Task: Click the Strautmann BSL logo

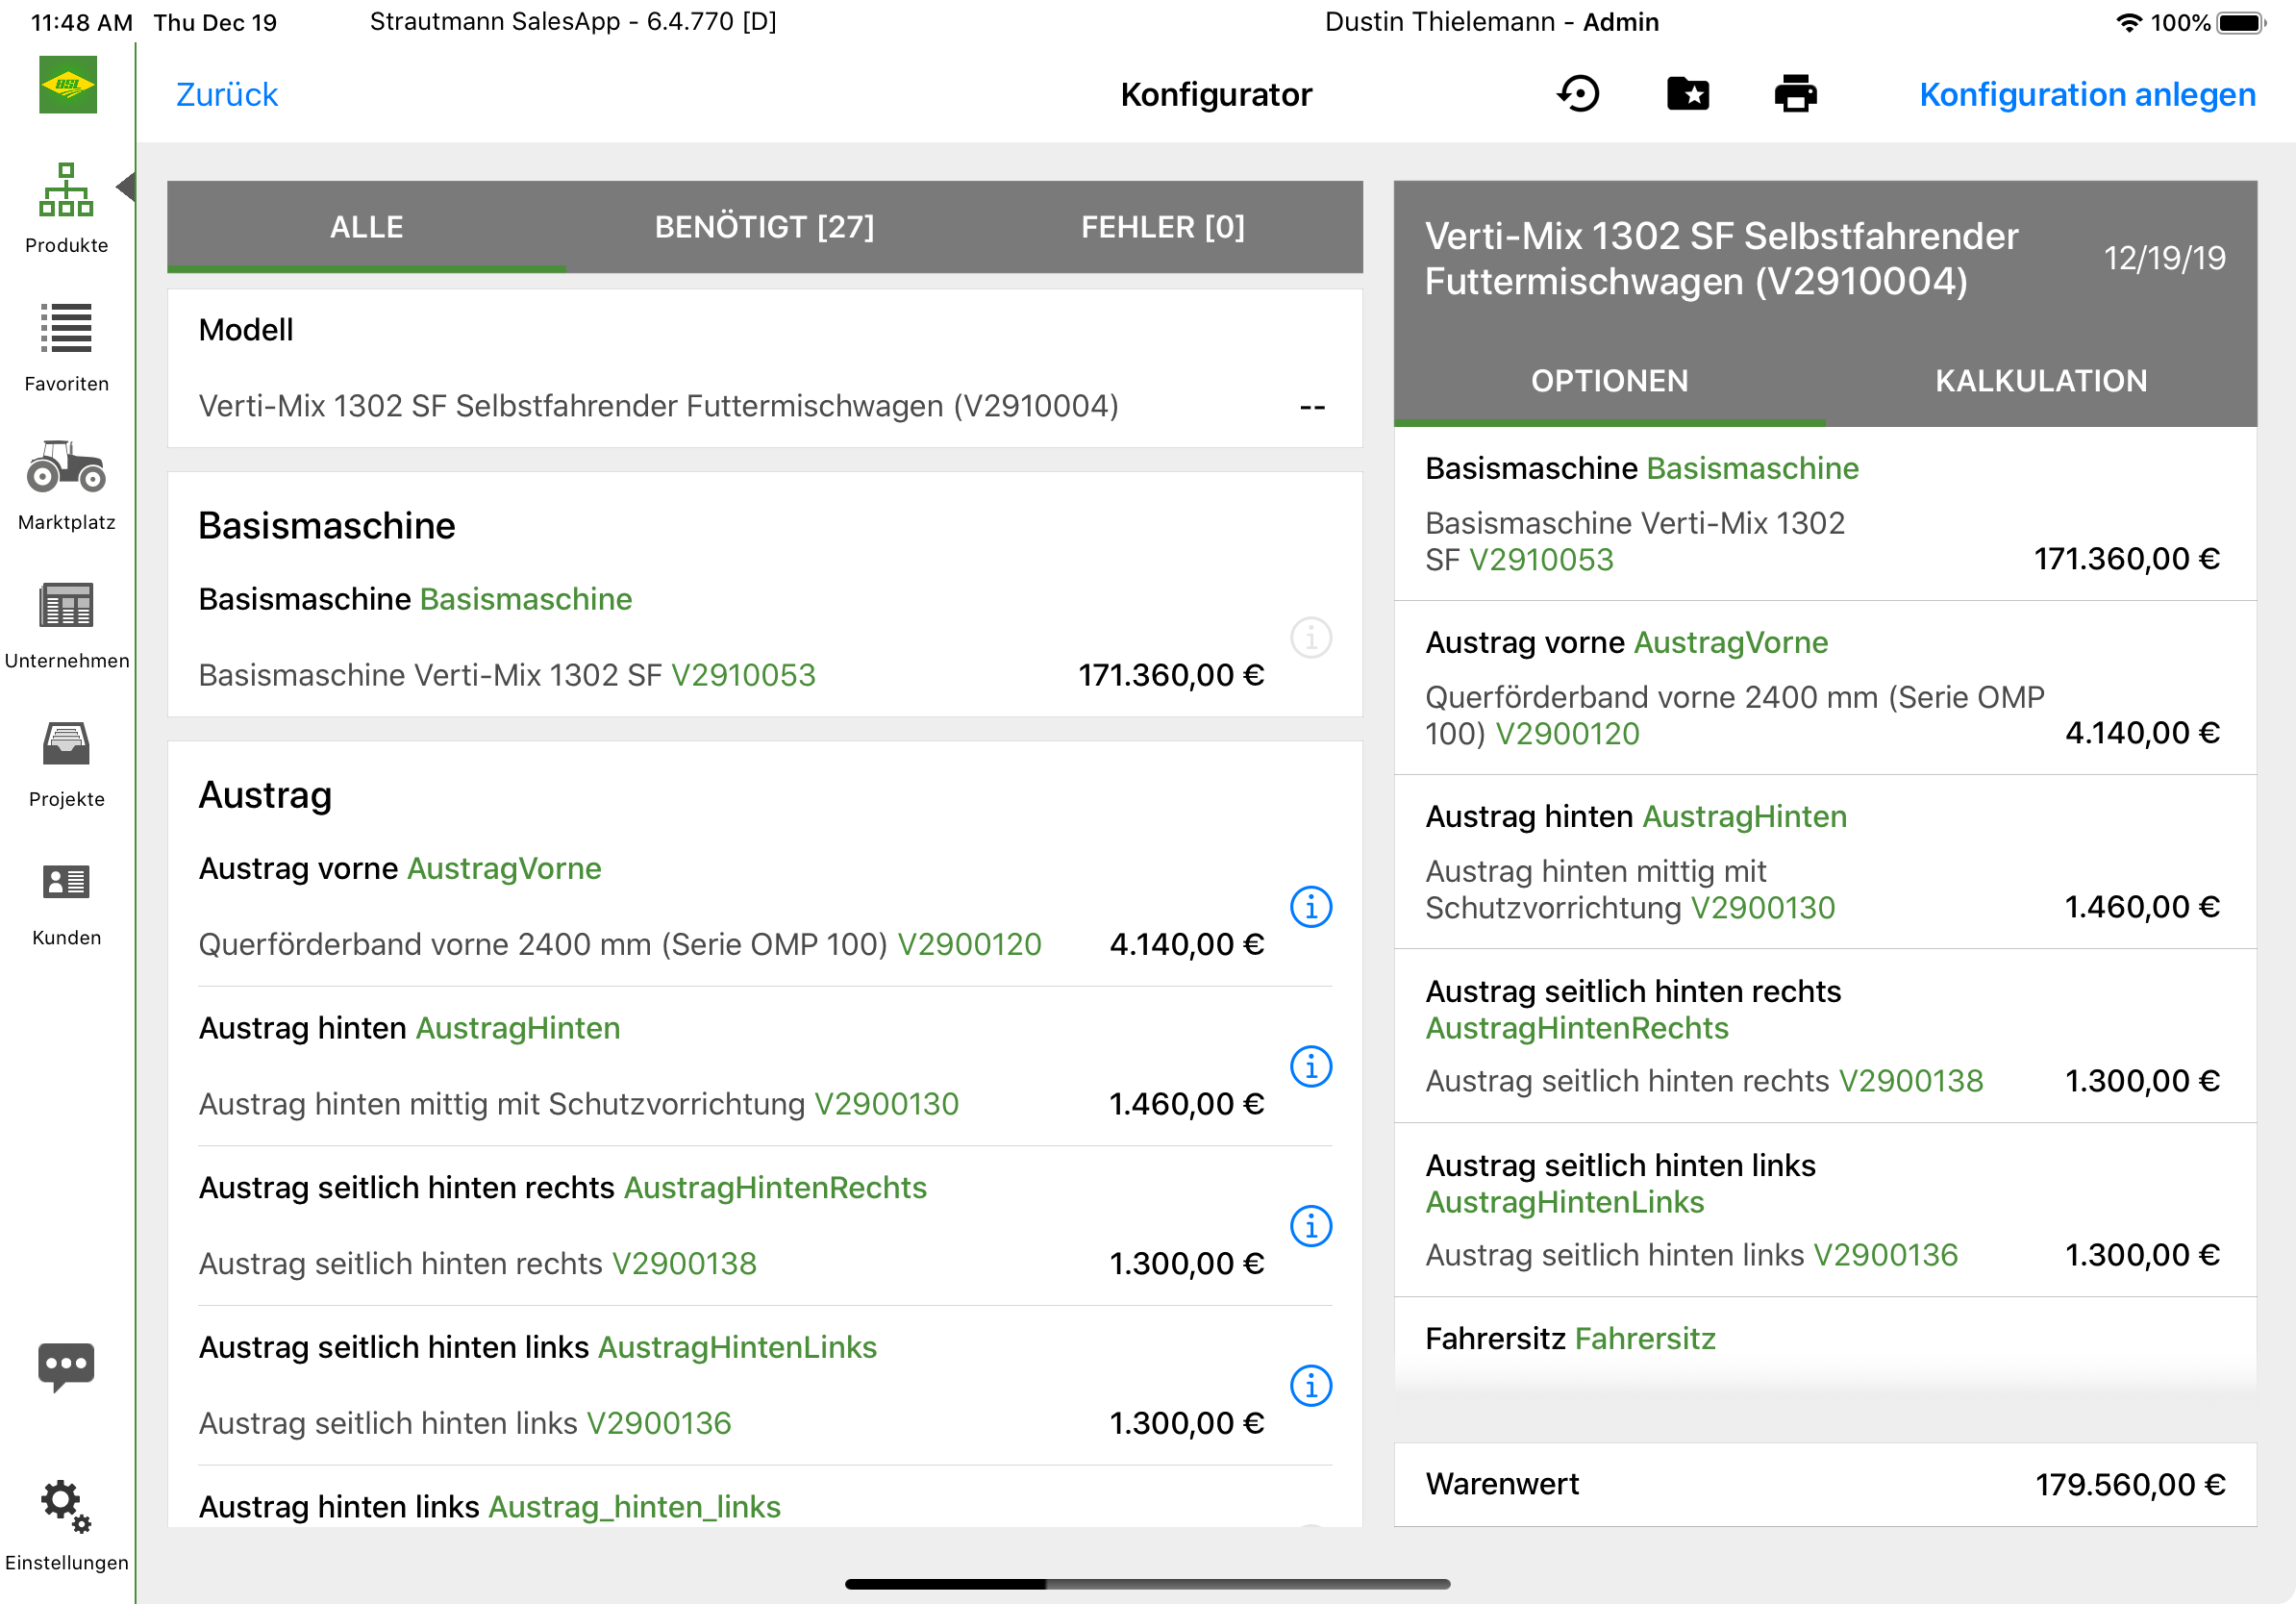Action: 68,84
